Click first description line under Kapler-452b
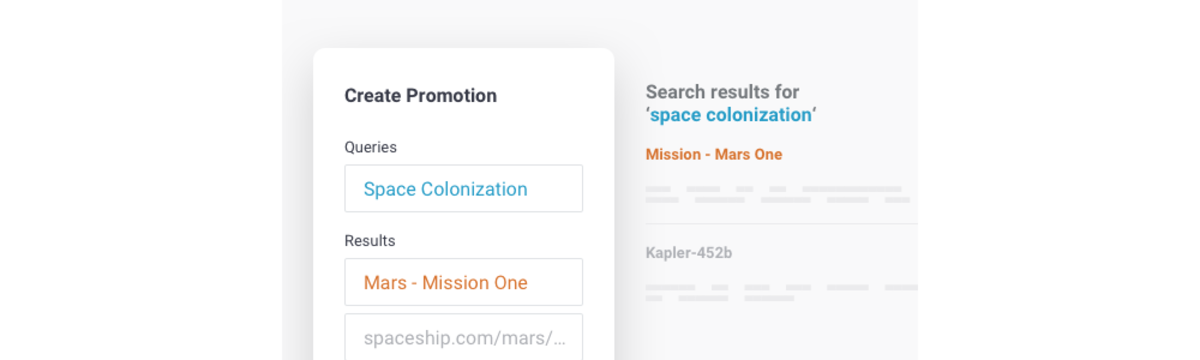Screen dimensions: 1200x360 point(782,287)
